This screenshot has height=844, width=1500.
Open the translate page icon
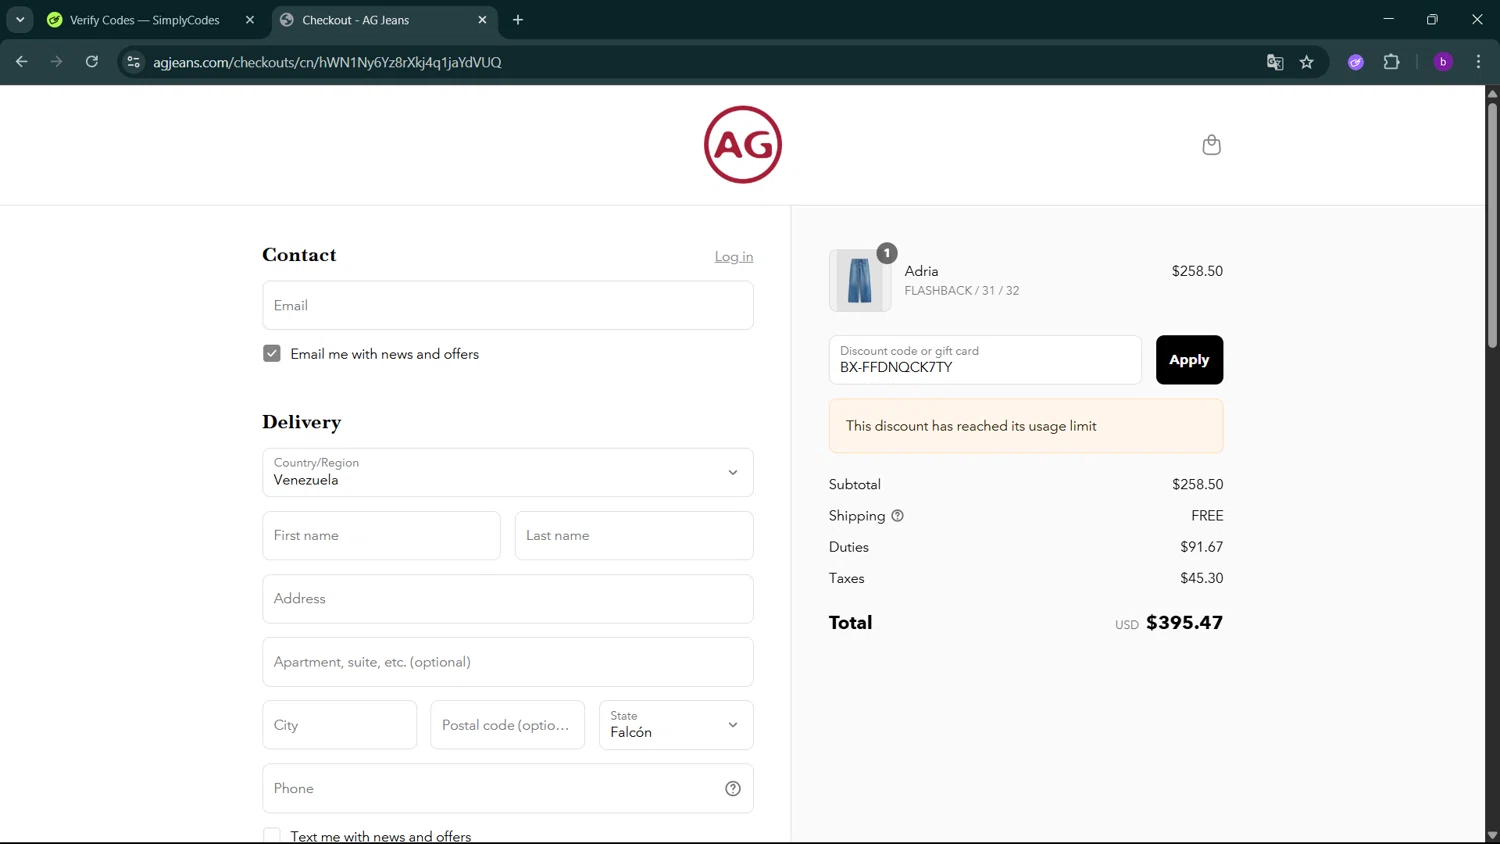(x=1275, y=62)
